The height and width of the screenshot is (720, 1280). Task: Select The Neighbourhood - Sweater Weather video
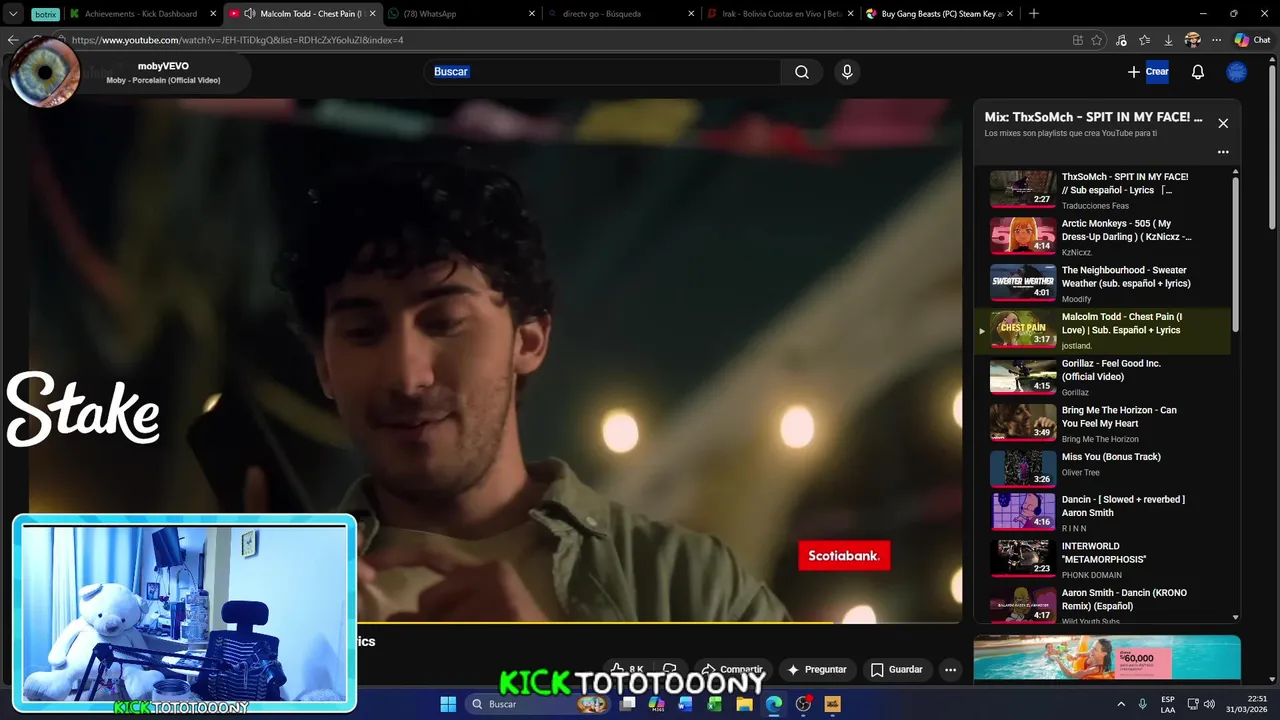pyautogui.click(x=1102, y=283)
